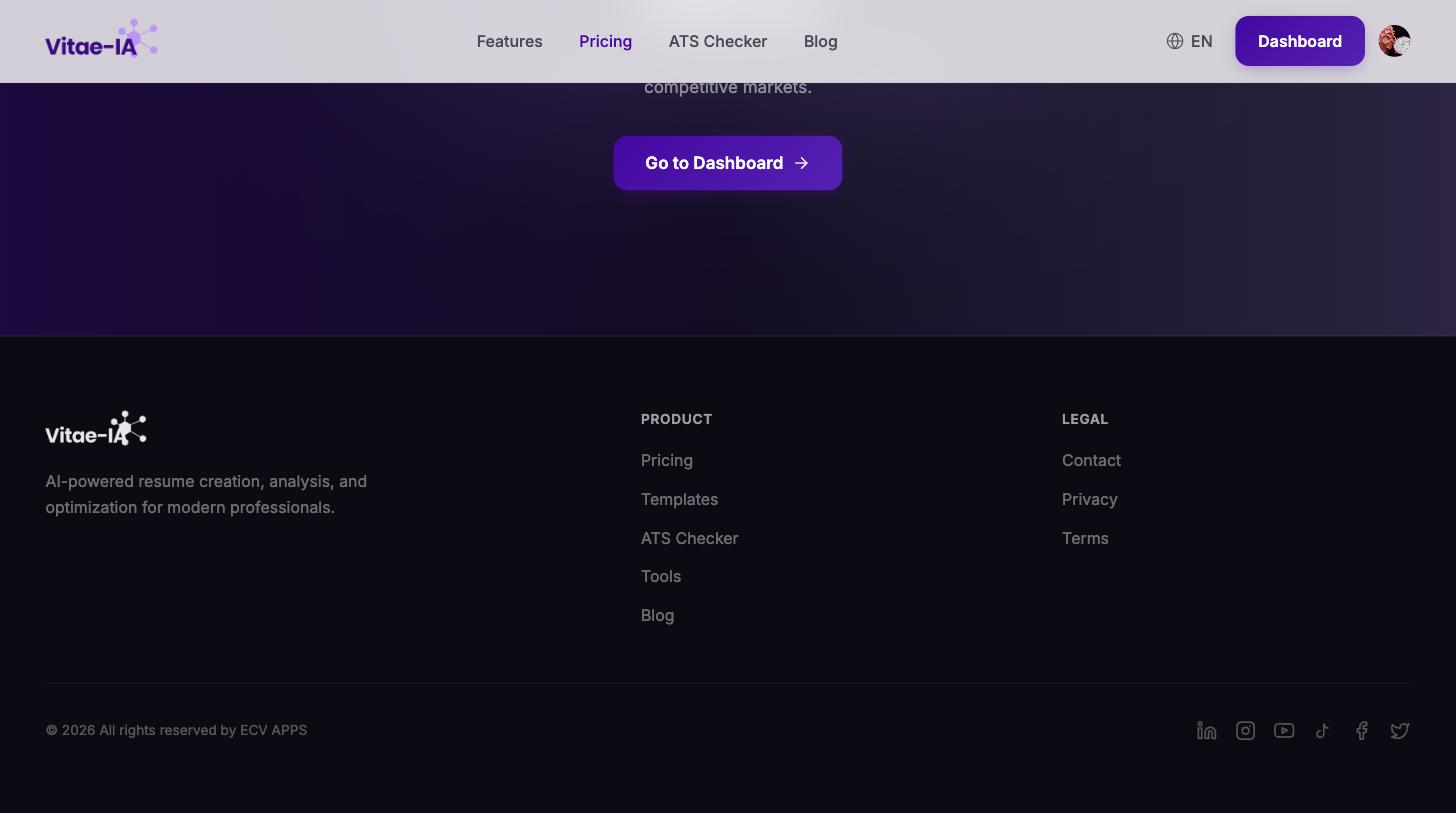Open ATS Checker from the top navigation
The height and width of the screenshot is (813, 1456).
tap(718, 41)
